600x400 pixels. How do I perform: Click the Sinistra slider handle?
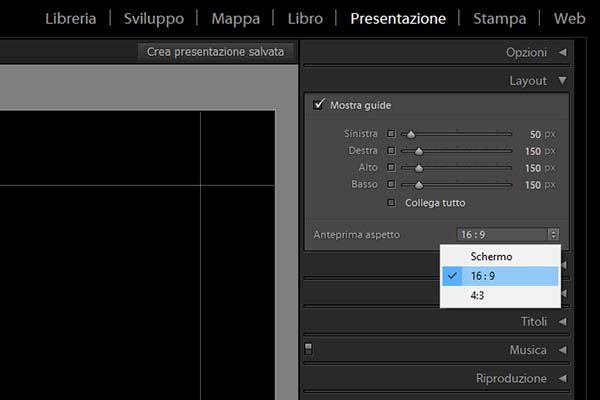click(408, 134)
